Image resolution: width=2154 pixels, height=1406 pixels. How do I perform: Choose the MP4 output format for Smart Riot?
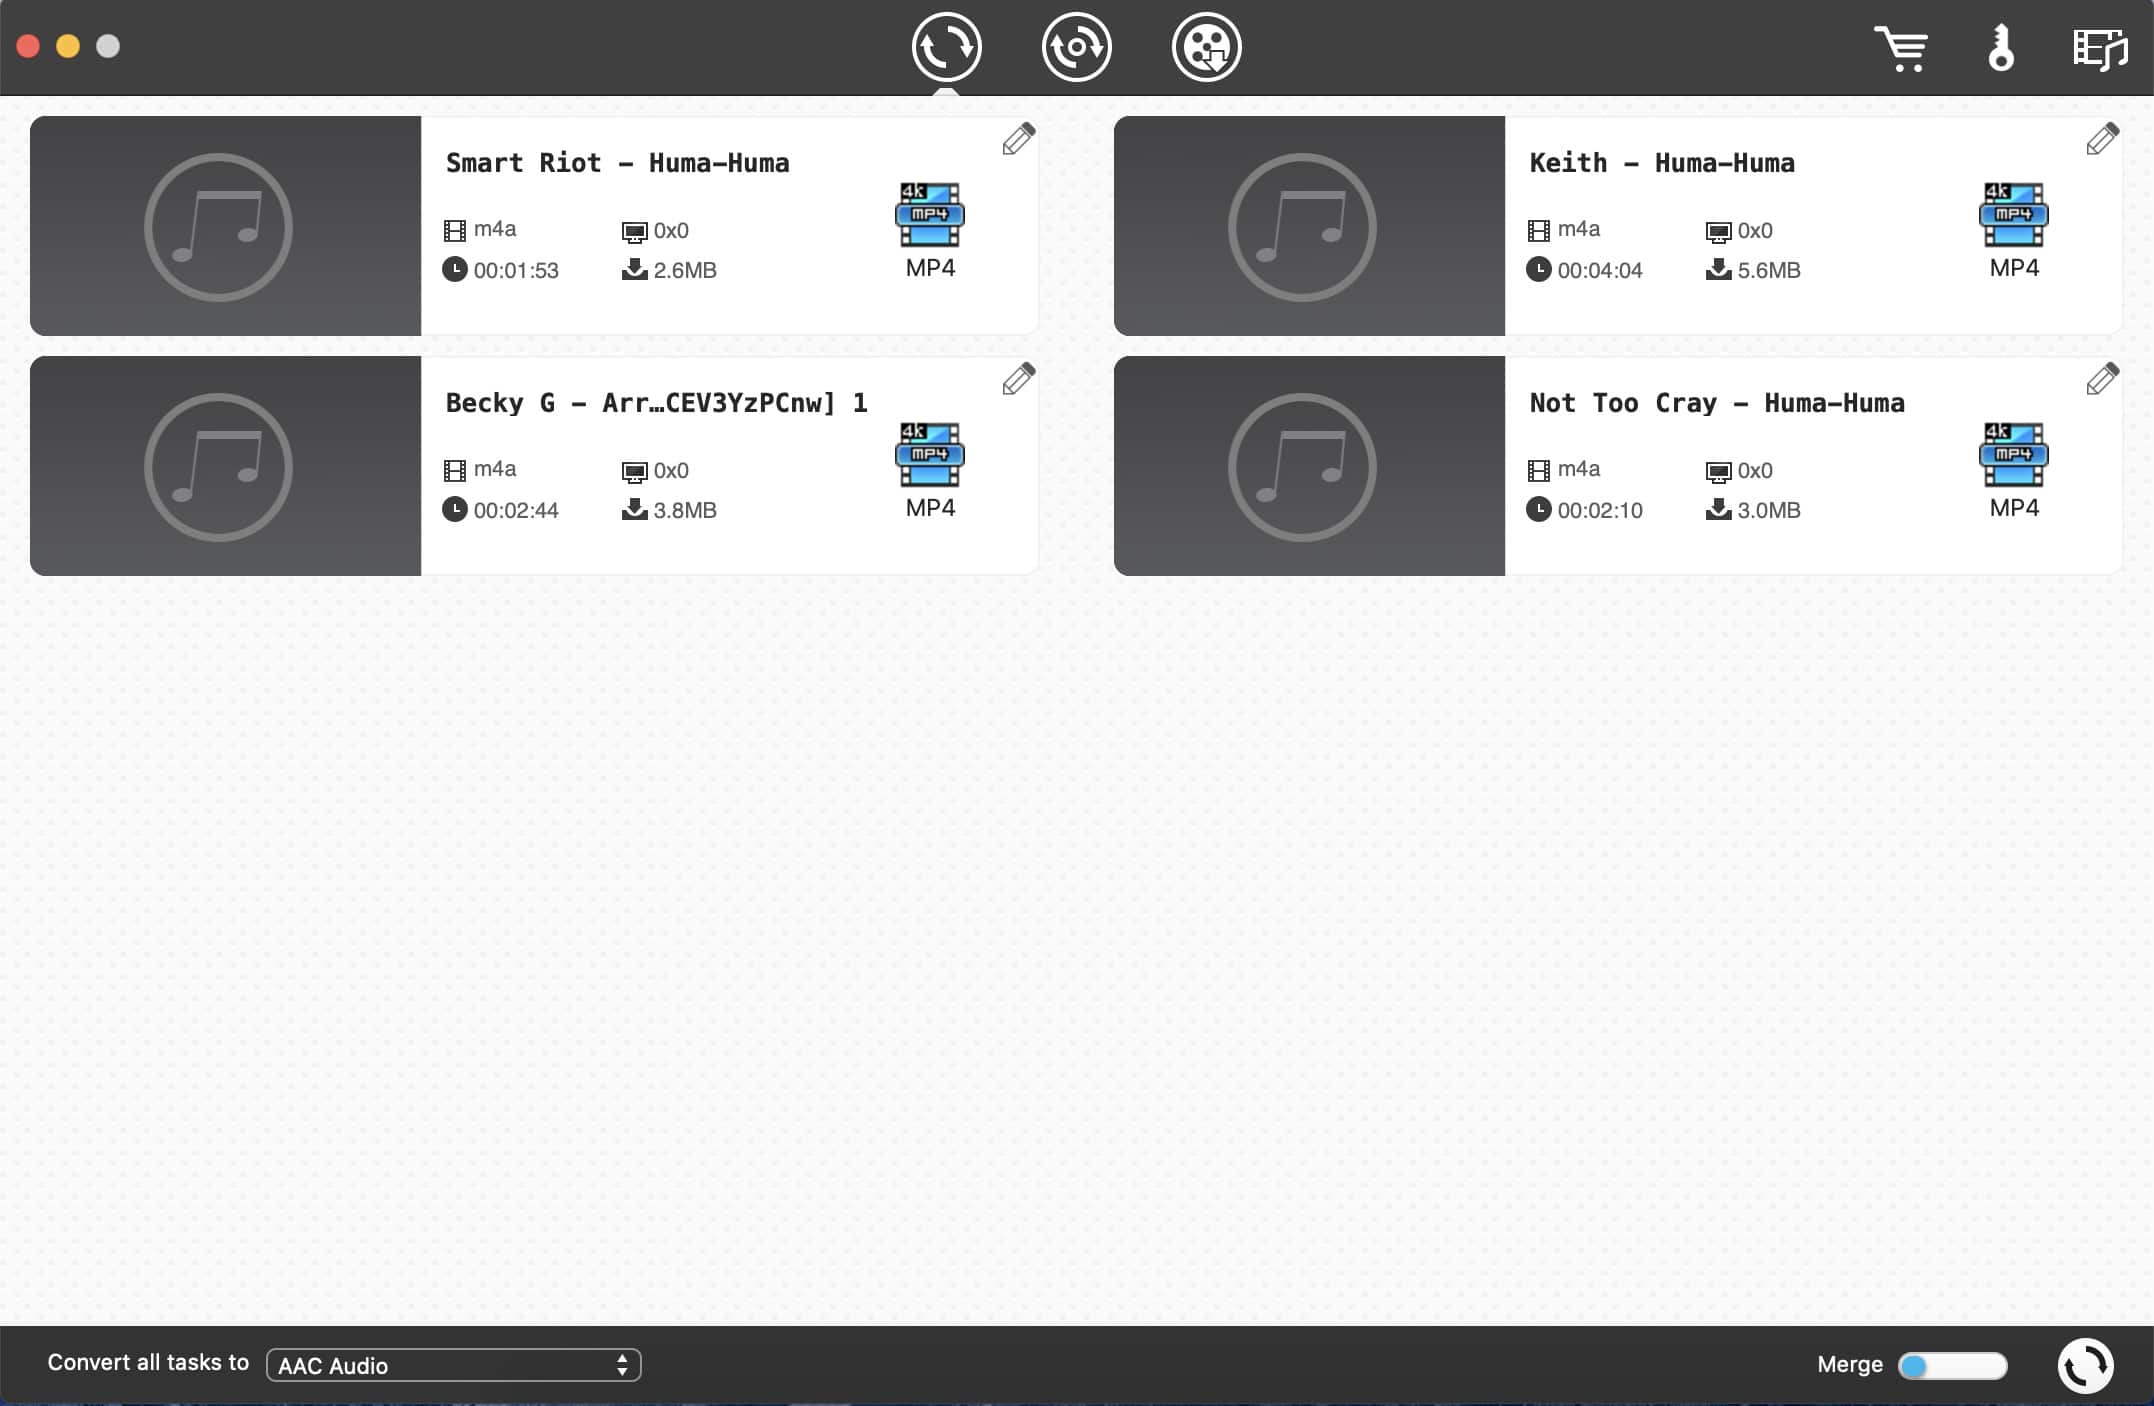[929, 215]
